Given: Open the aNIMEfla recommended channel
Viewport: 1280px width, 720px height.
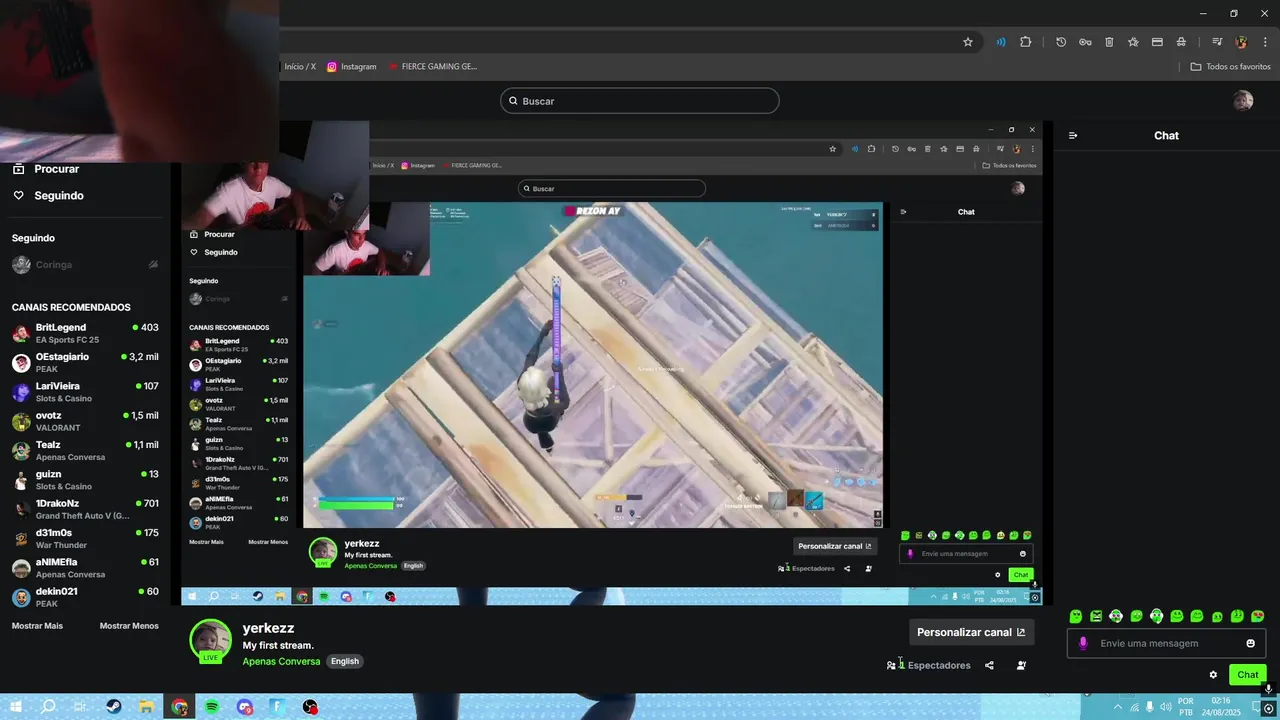Looking at the screenshot, I should click(85, 568).
